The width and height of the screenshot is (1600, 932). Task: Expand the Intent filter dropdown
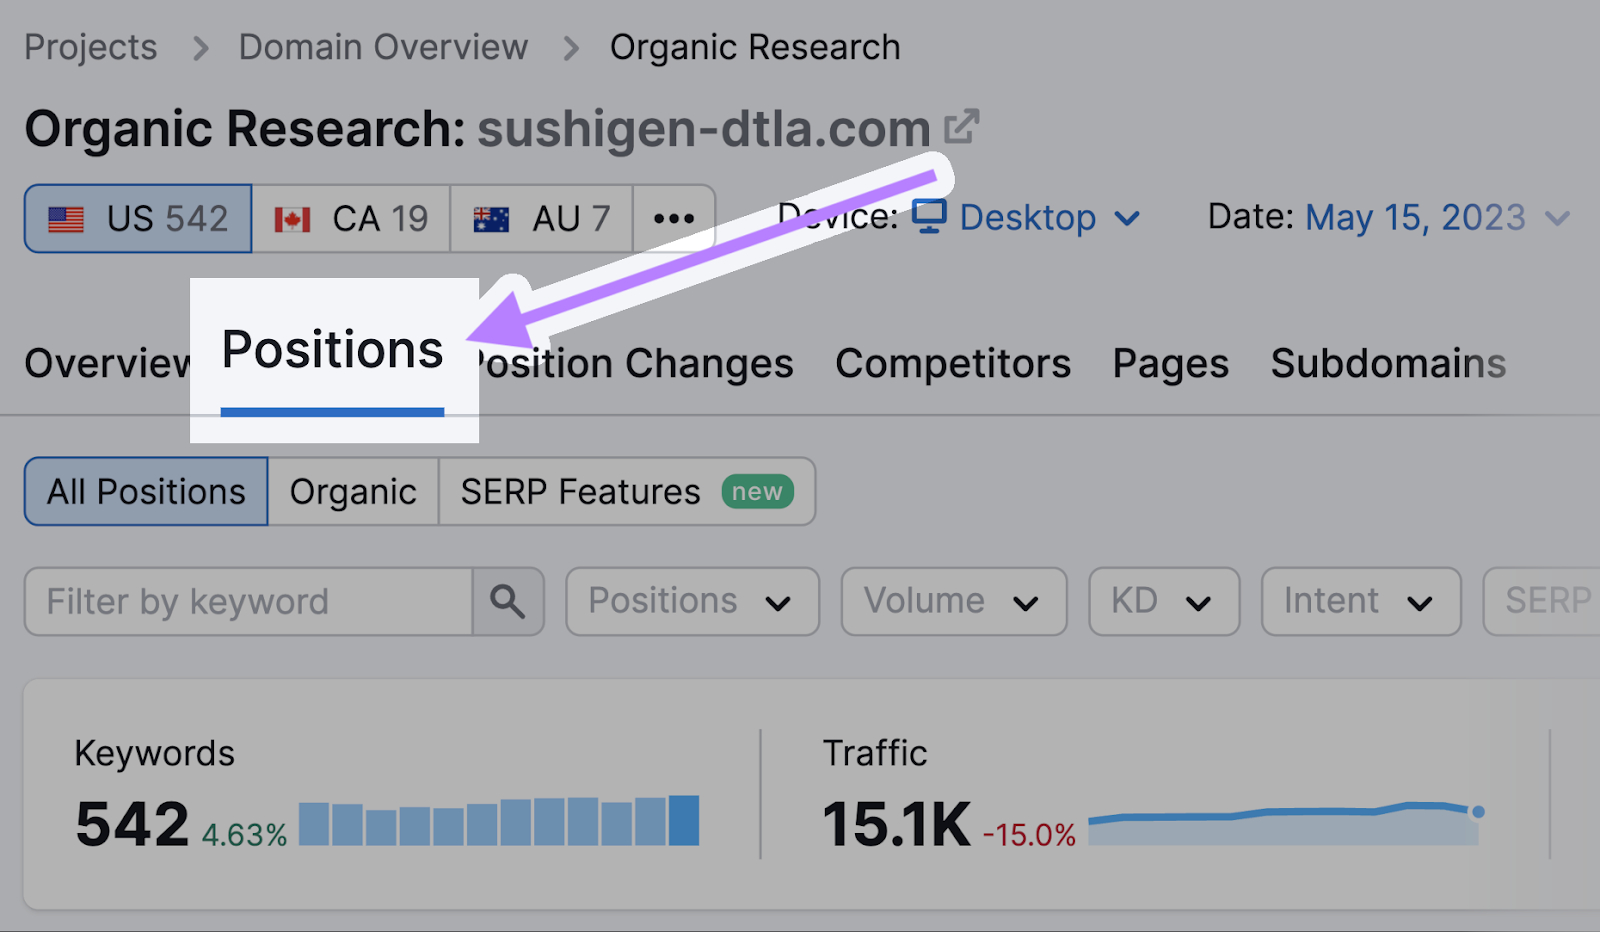tap(1360, 601)
